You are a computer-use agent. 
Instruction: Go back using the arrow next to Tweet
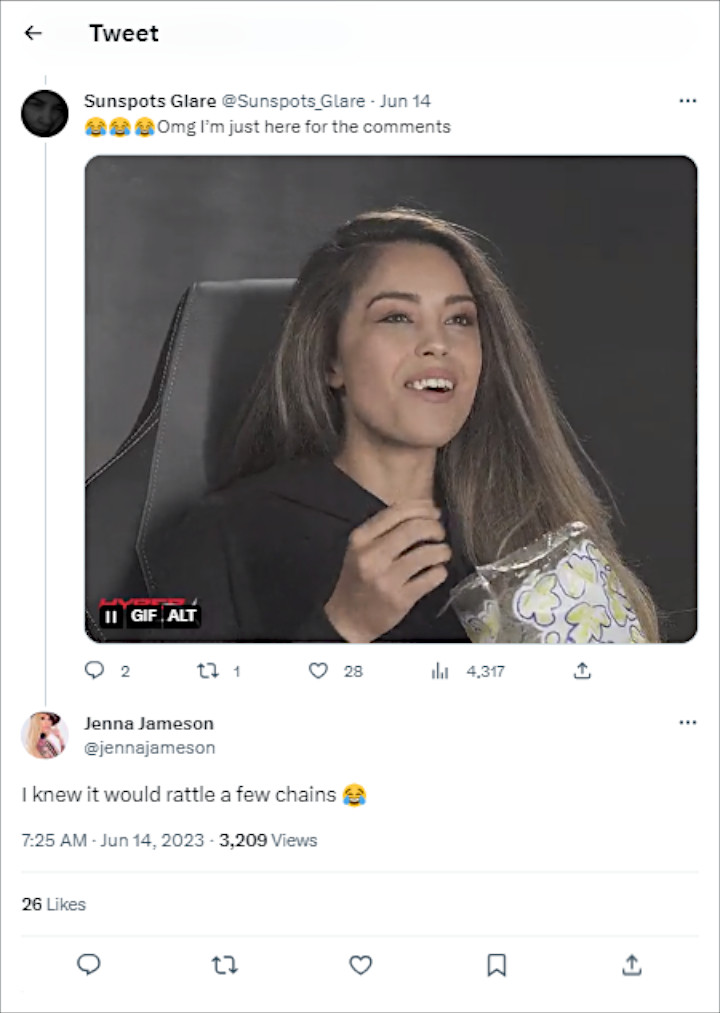pyautogui.click(x=33, y=33)
